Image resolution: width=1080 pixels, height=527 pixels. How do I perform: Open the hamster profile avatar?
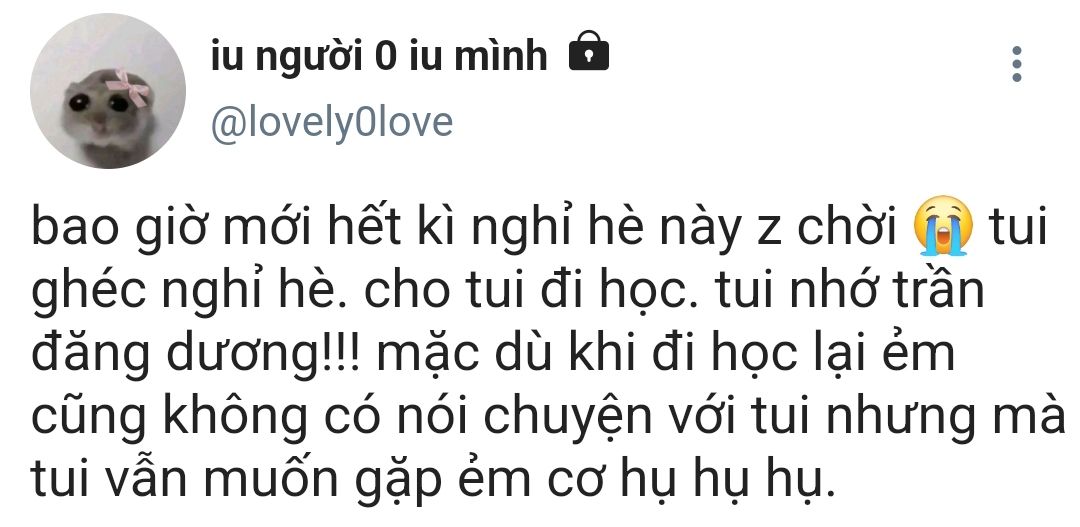(x=107, y=91)
